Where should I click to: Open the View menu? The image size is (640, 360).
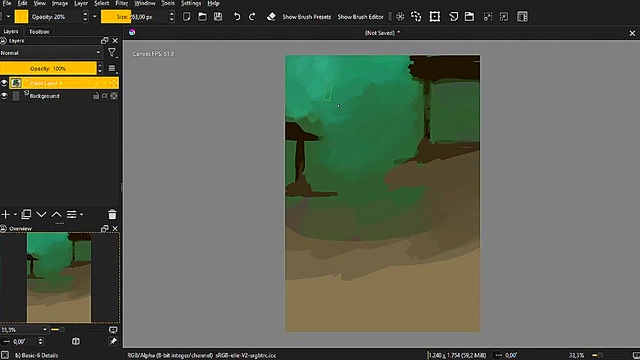click(x=40, y=3)
